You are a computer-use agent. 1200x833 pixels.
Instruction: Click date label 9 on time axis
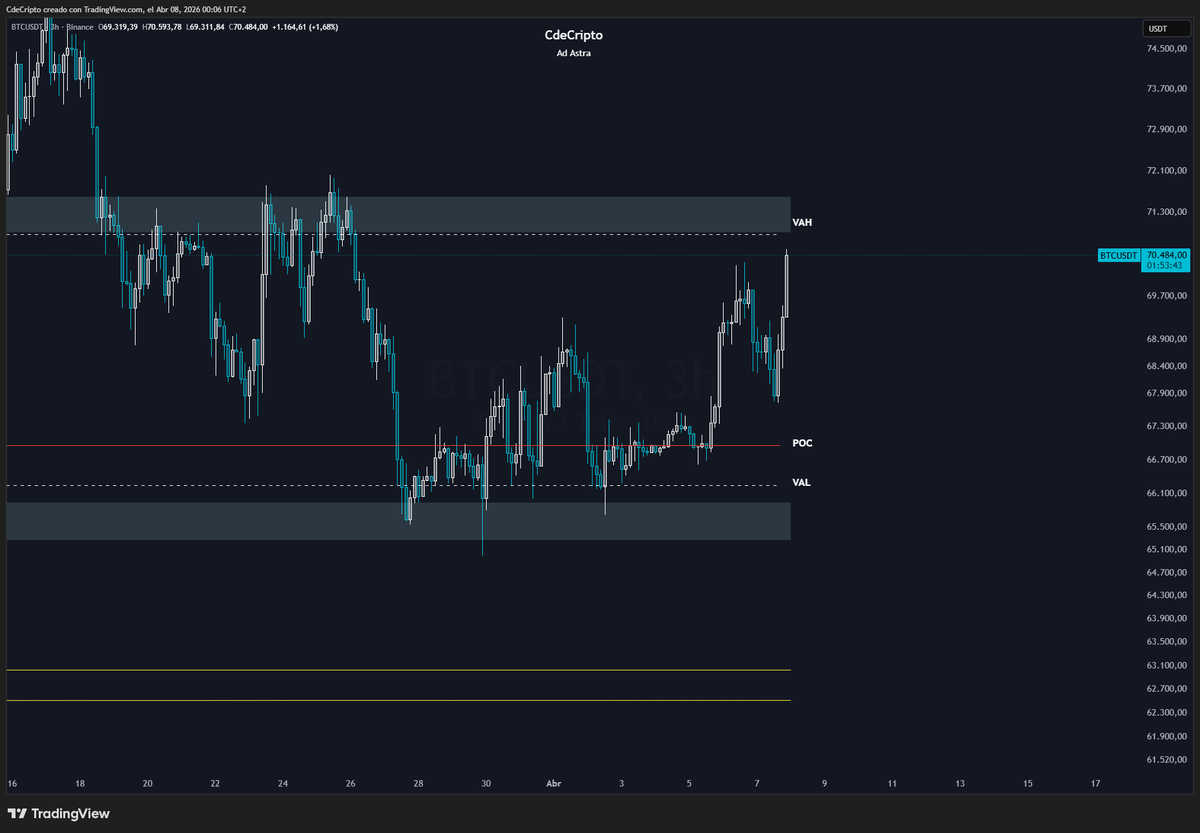(x=825, y=785)
